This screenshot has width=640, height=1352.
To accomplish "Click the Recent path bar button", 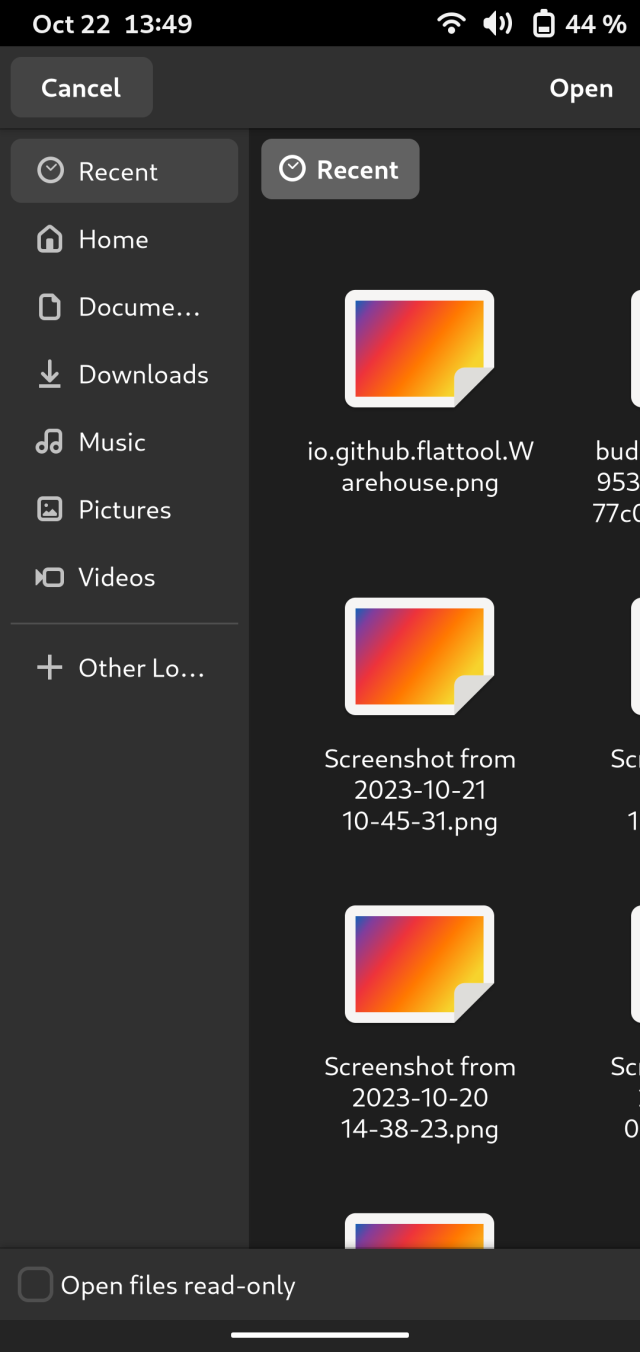I will [340, 169].
